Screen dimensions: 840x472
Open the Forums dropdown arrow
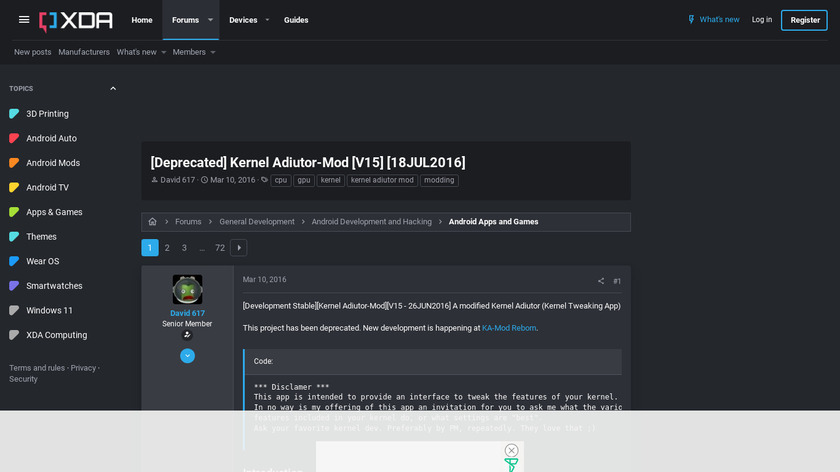point(211,20)
